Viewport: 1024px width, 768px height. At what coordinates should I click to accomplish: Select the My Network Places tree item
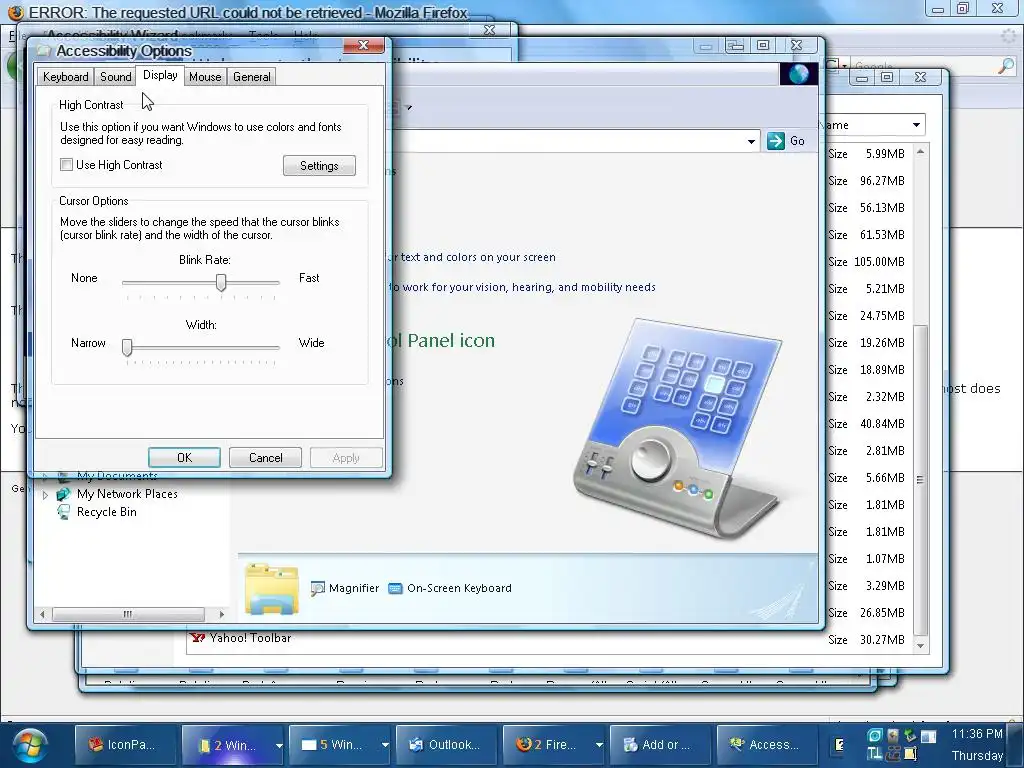click(127, 494)
